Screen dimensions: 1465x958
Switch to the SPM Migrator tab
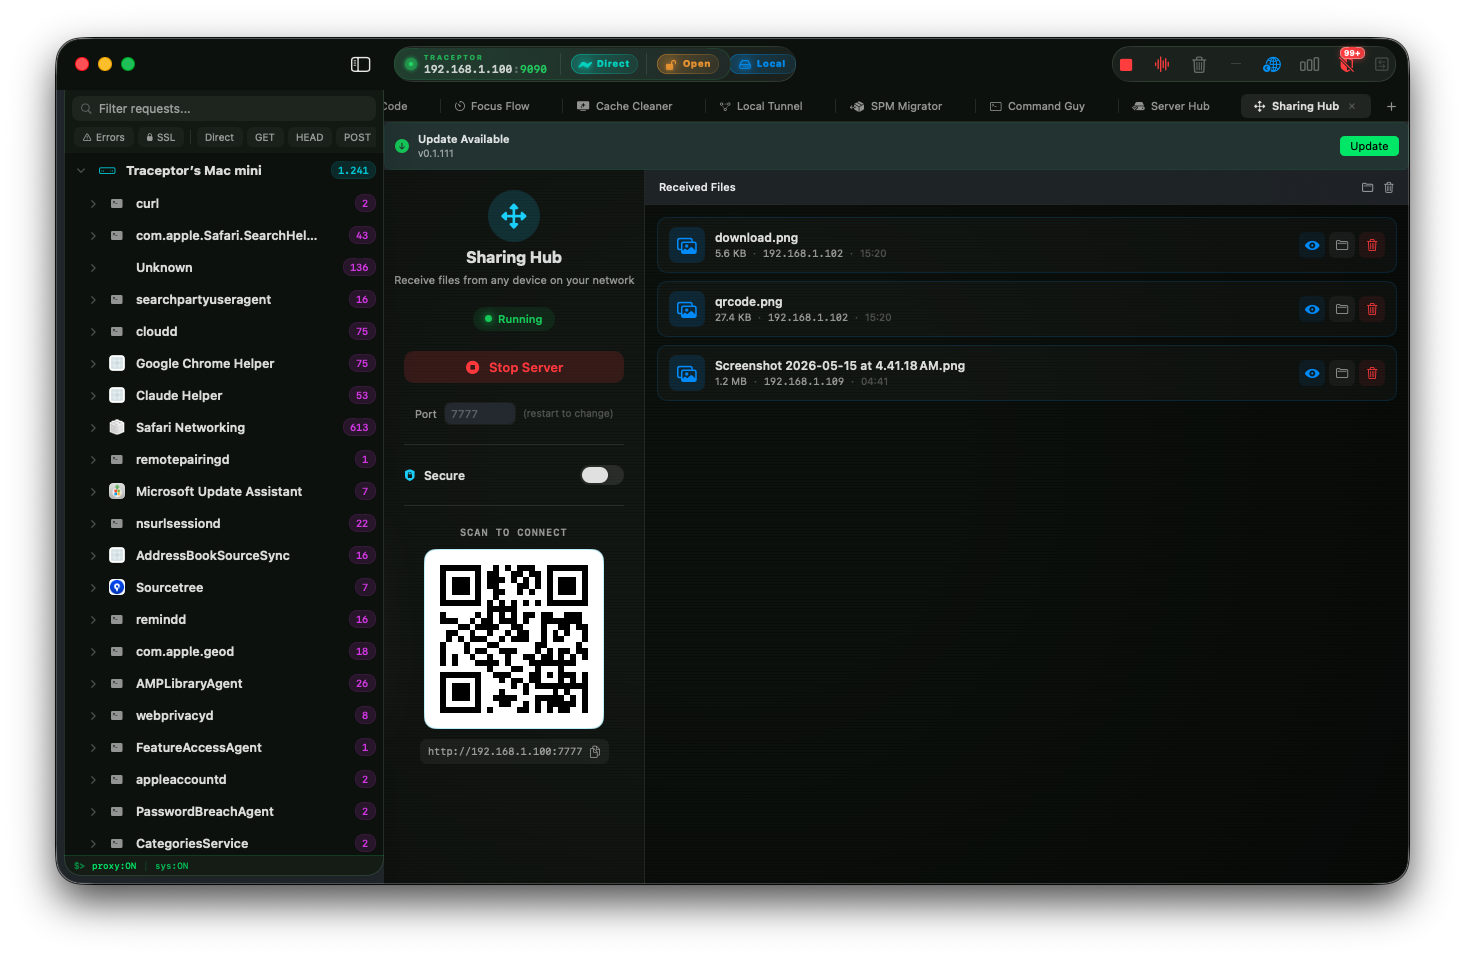tap(896, 106)
